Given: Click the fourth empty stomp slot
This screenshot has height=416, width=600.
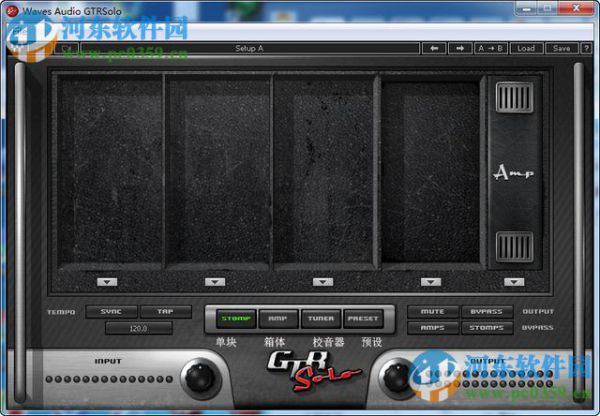Looking at the screenshot, I should [x=431, y=171].
